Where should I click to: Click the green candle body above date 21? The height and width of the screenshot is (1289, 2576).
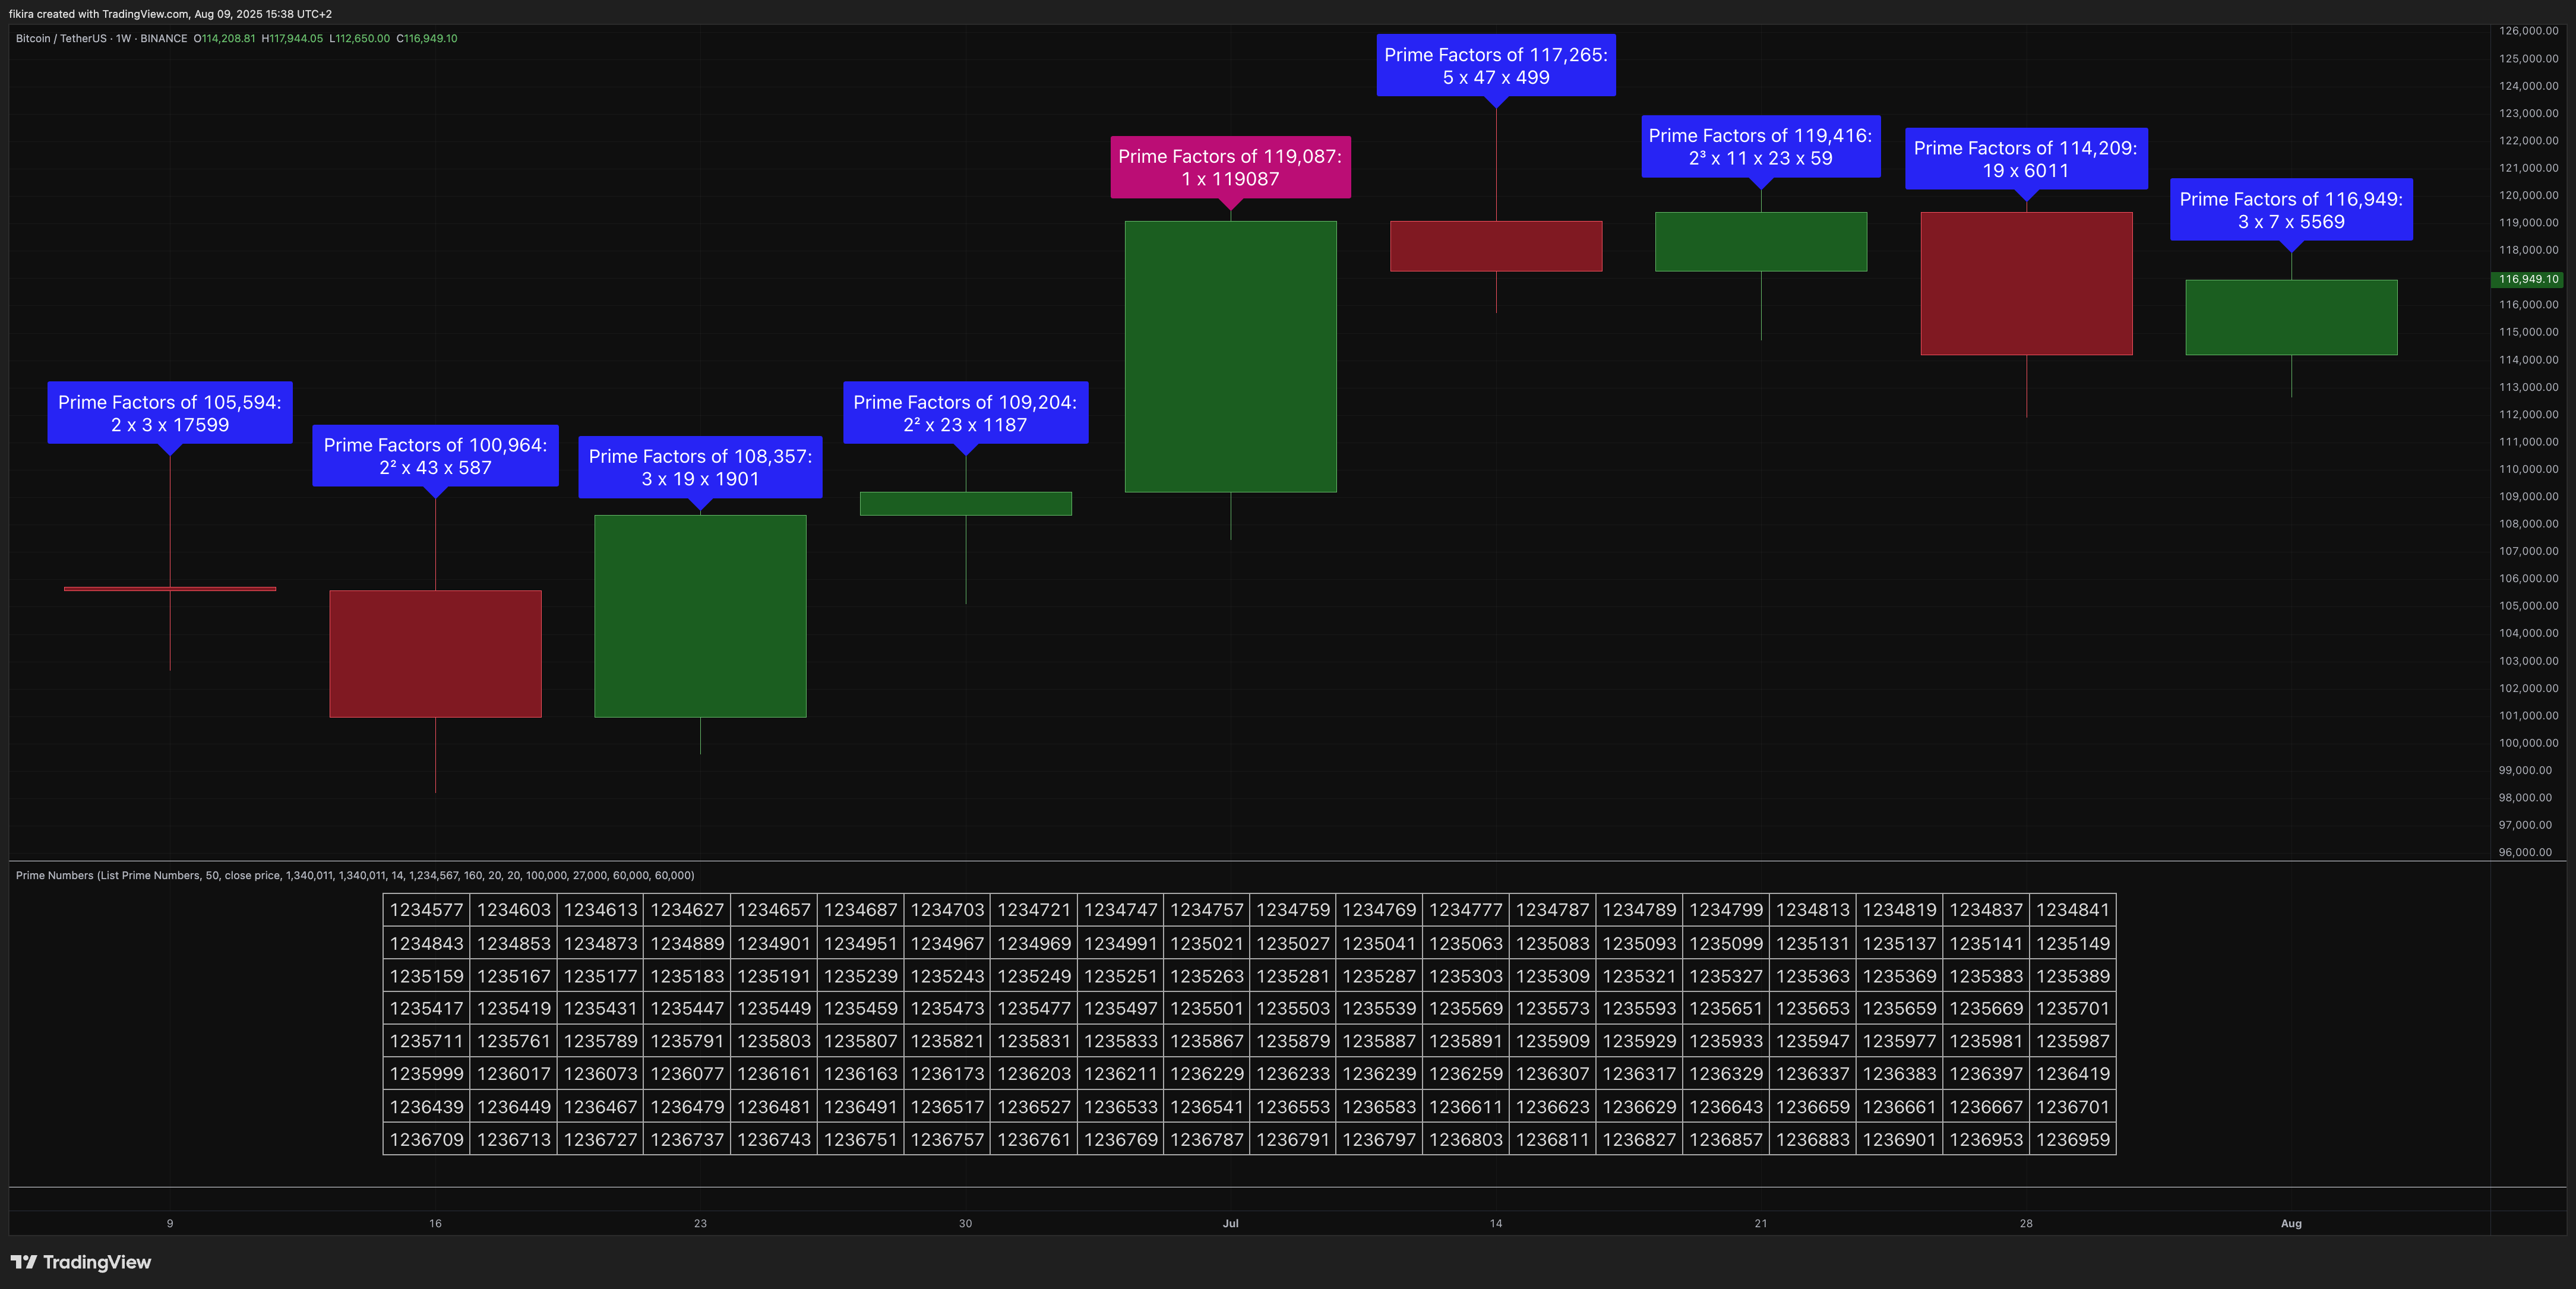[1761, 241]
